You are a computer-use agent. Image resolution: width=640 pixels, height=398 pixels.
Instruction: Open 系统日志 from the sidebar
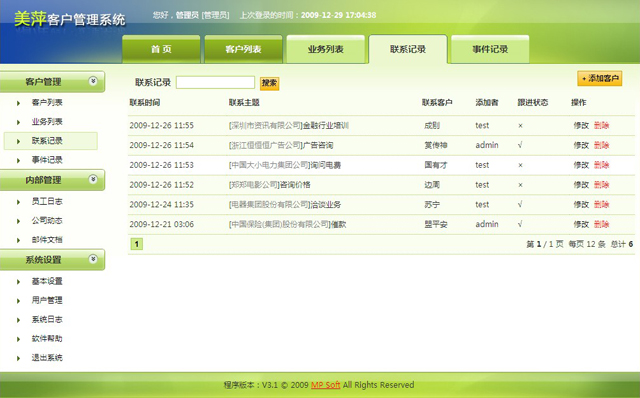point(47,320)
